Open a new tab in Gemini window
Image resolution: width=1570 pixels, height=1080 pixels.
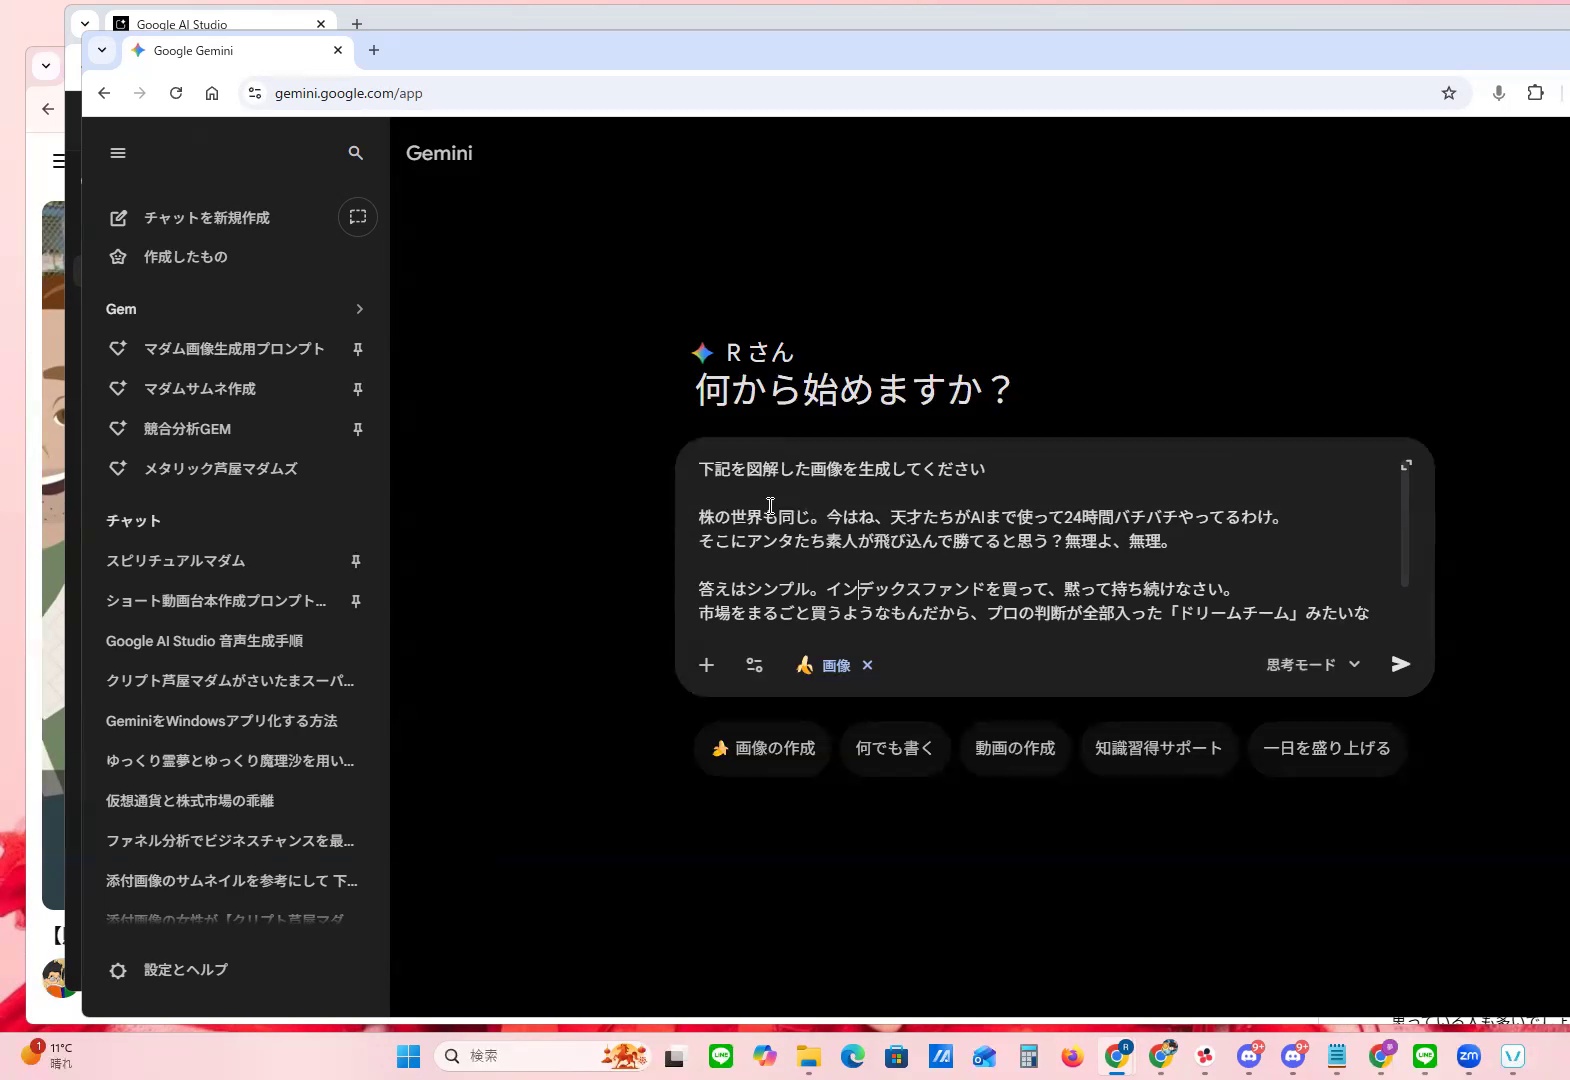coord(374,50)
